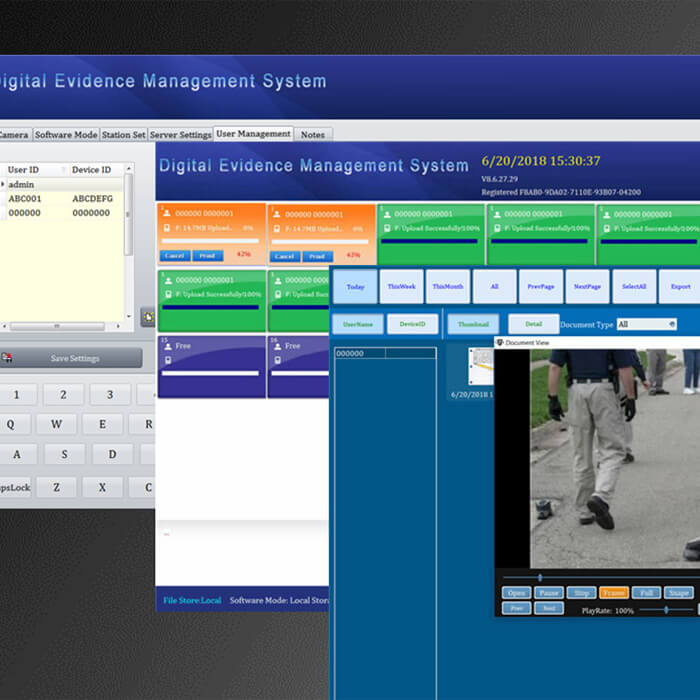This screenshot has width=700, height=700.
Task: Click the icon beside Save Settings
Action: click(8, 358)
